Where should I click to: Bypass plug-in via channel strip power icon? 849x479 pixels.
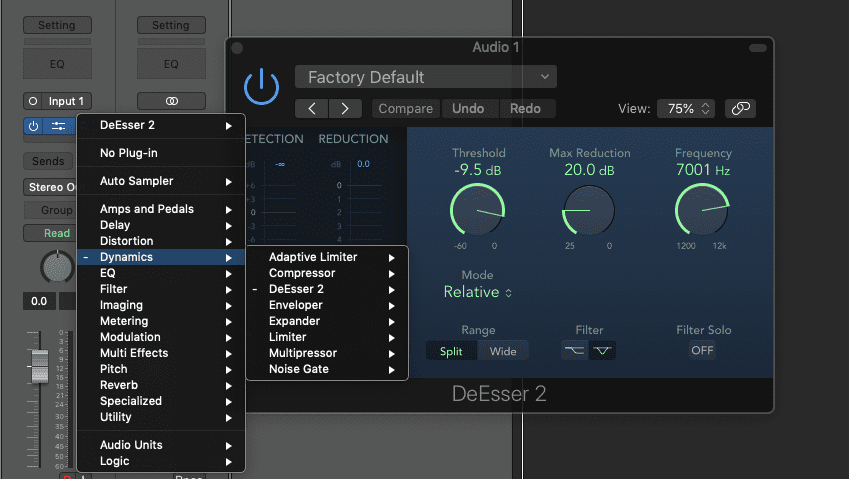(34, 126)
